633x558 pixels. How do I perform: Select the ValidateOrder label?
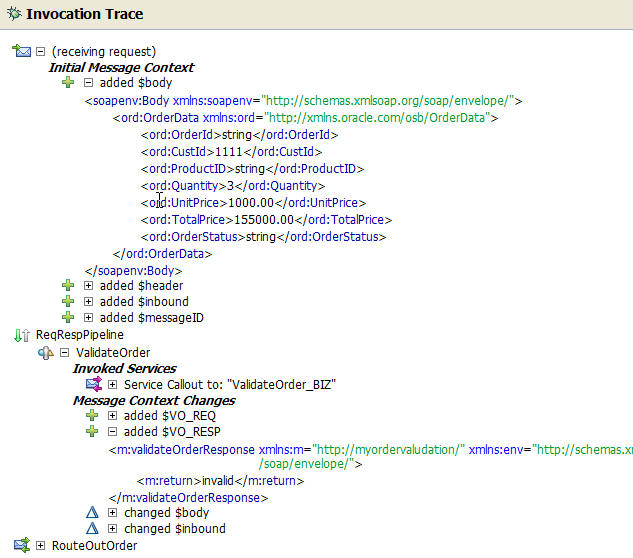click(113, 352)
